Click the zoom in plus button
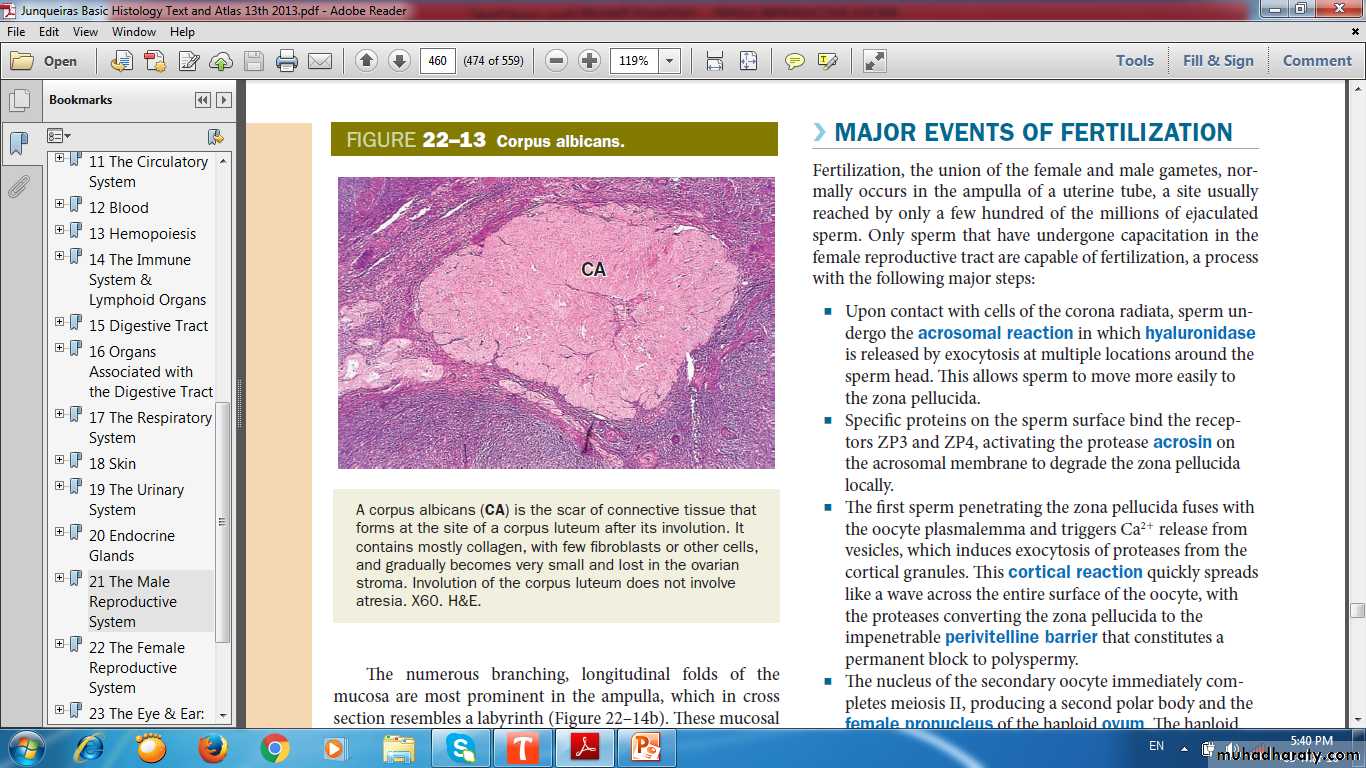The height and width of the screenshot is (768, 1366). 590,61
